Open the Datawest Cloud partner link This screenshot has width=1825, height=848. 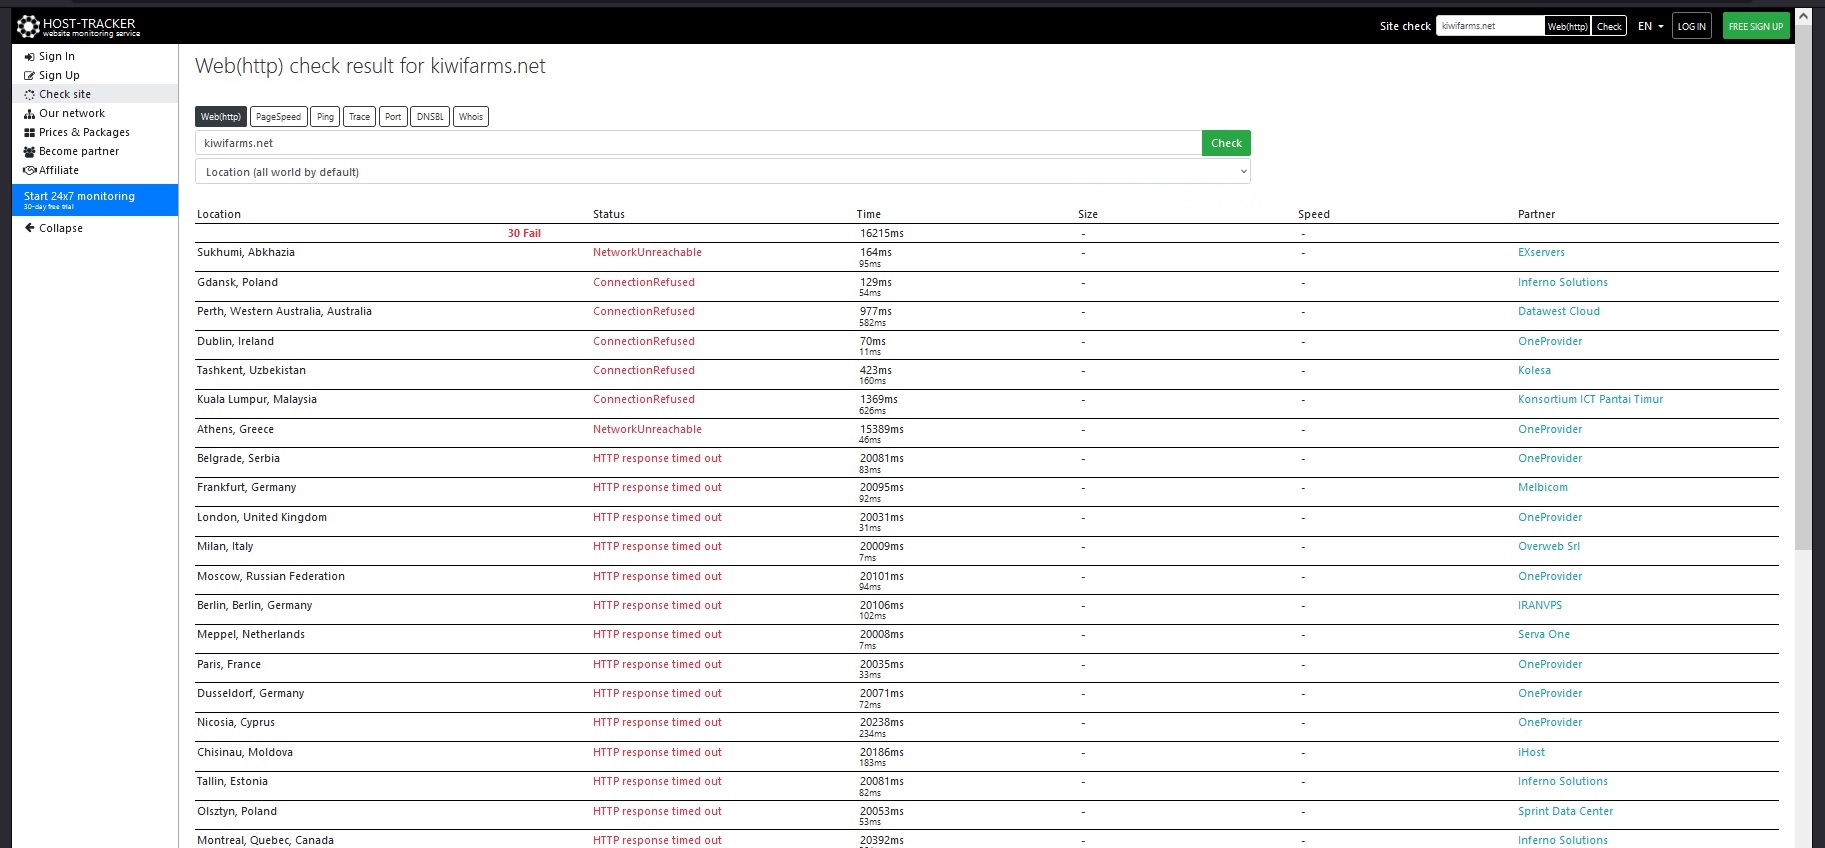(x=1559, y=312)
